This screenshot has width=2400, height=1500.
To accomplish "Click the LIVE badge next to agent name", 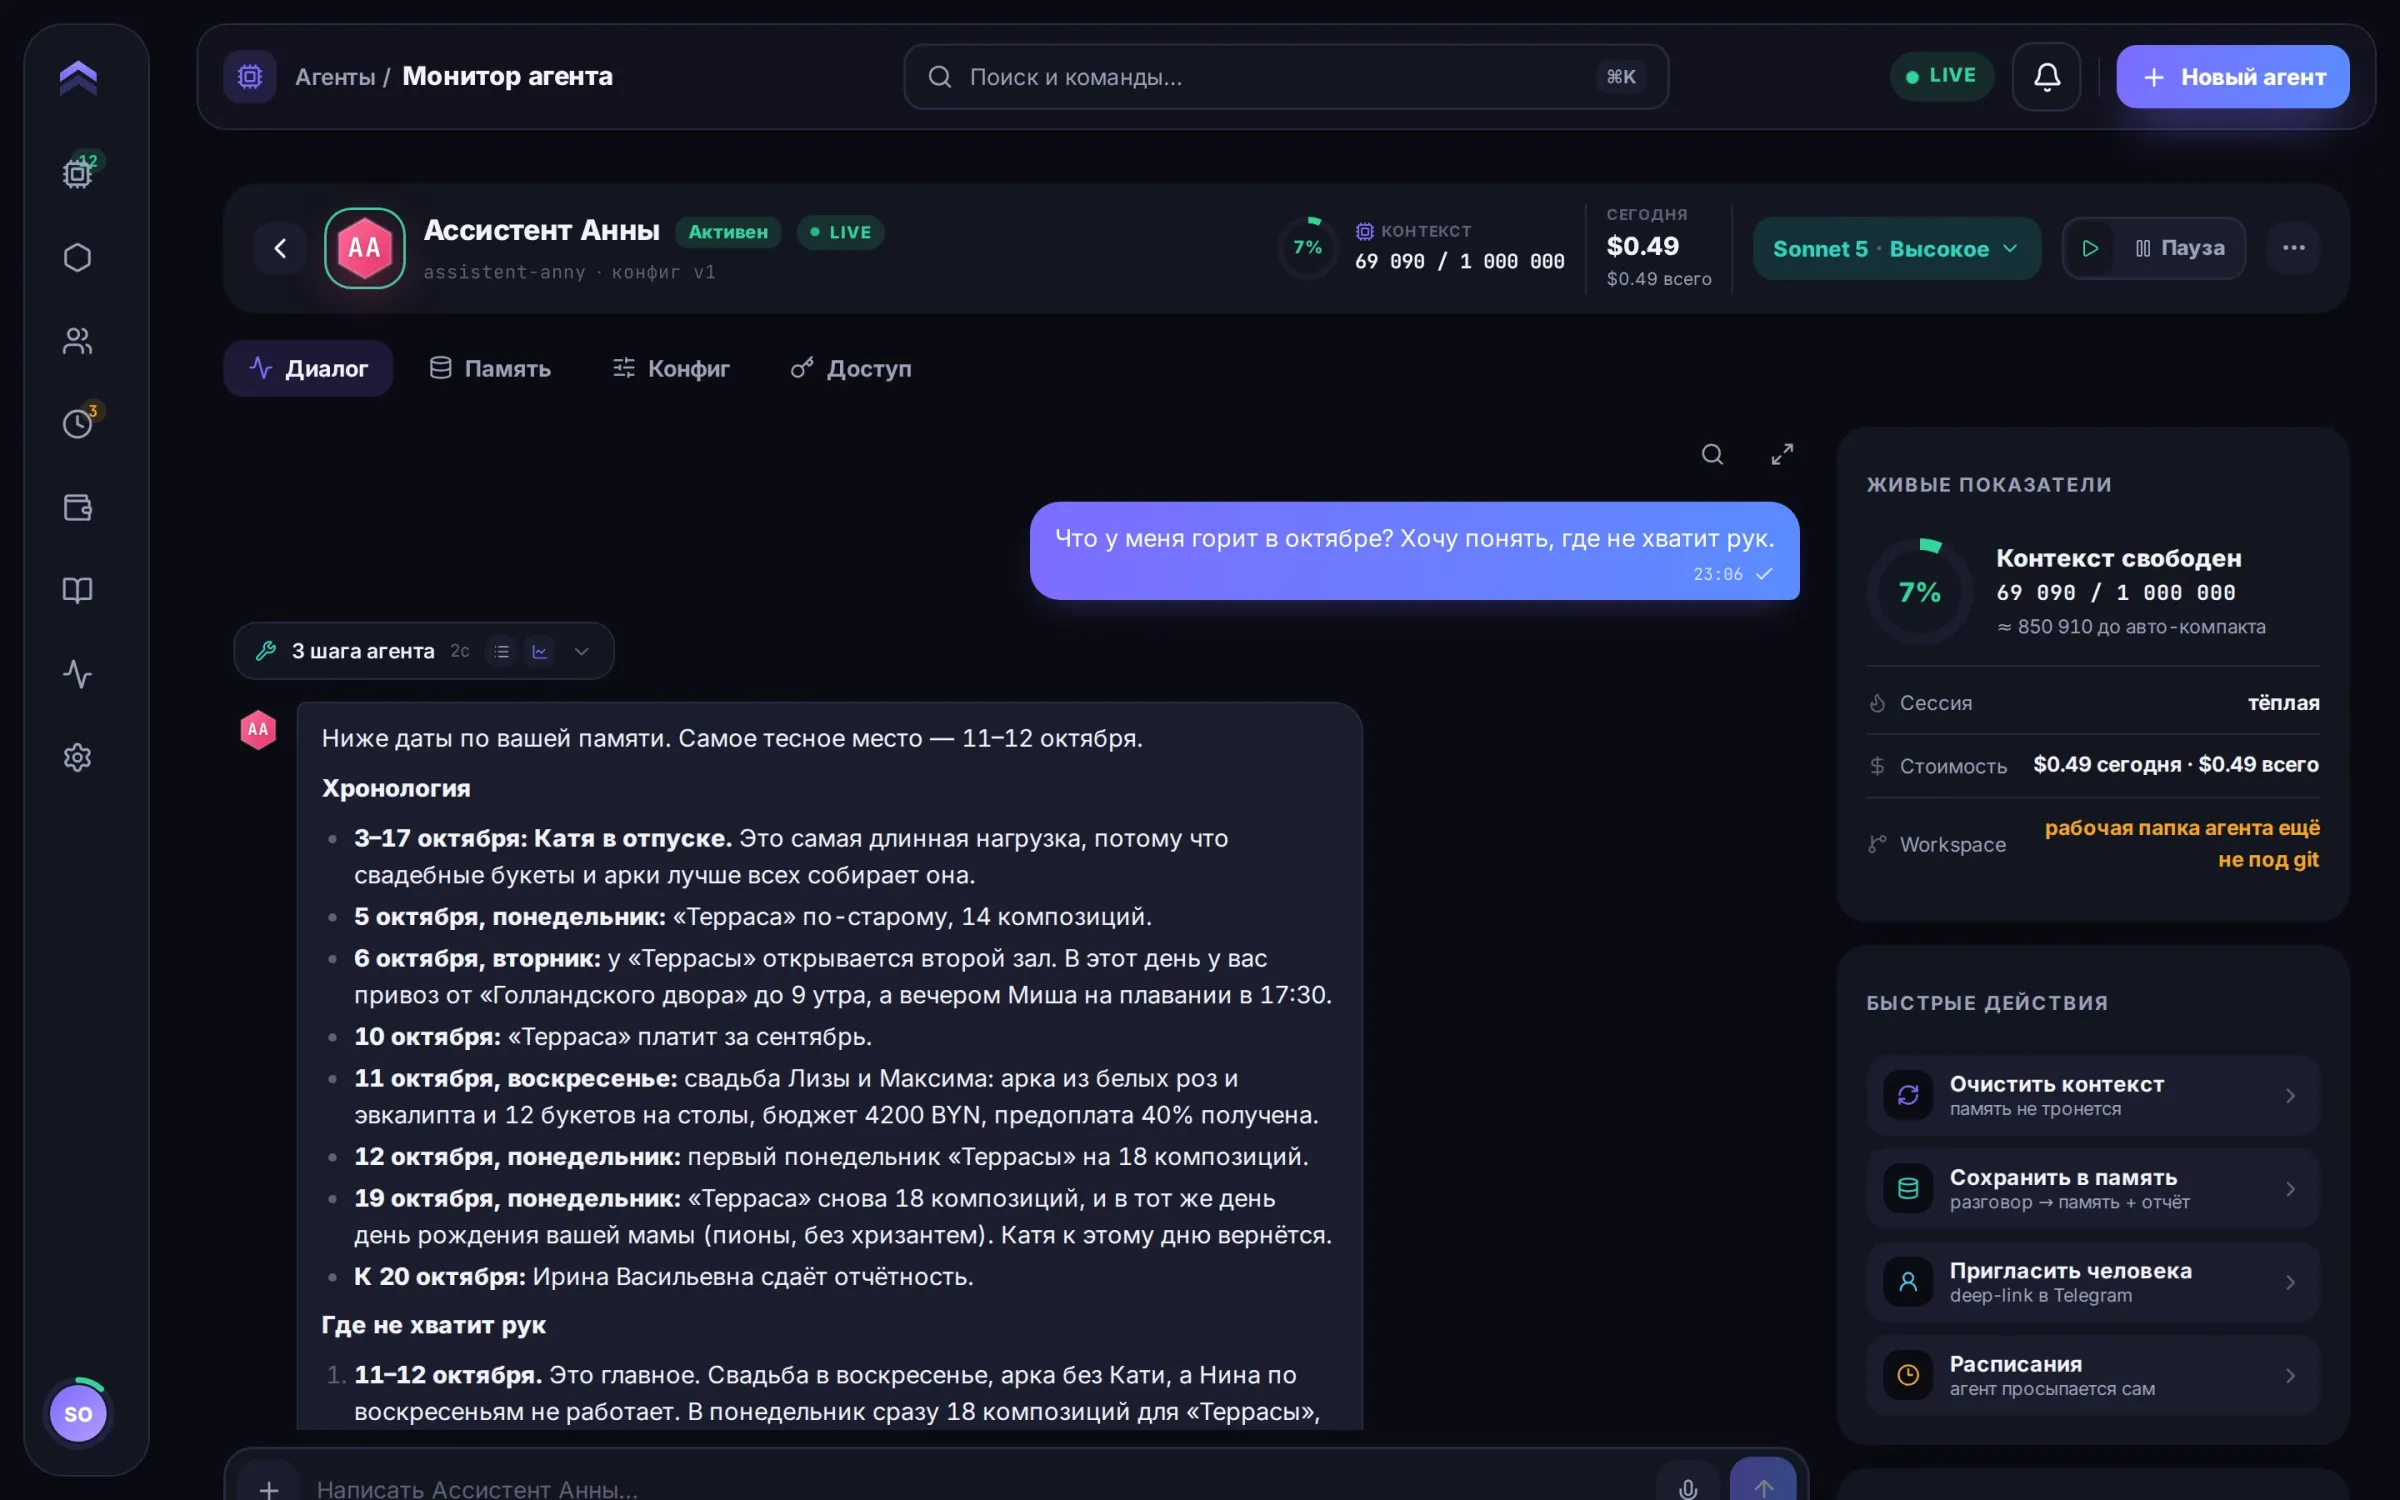I will point(840,232).
